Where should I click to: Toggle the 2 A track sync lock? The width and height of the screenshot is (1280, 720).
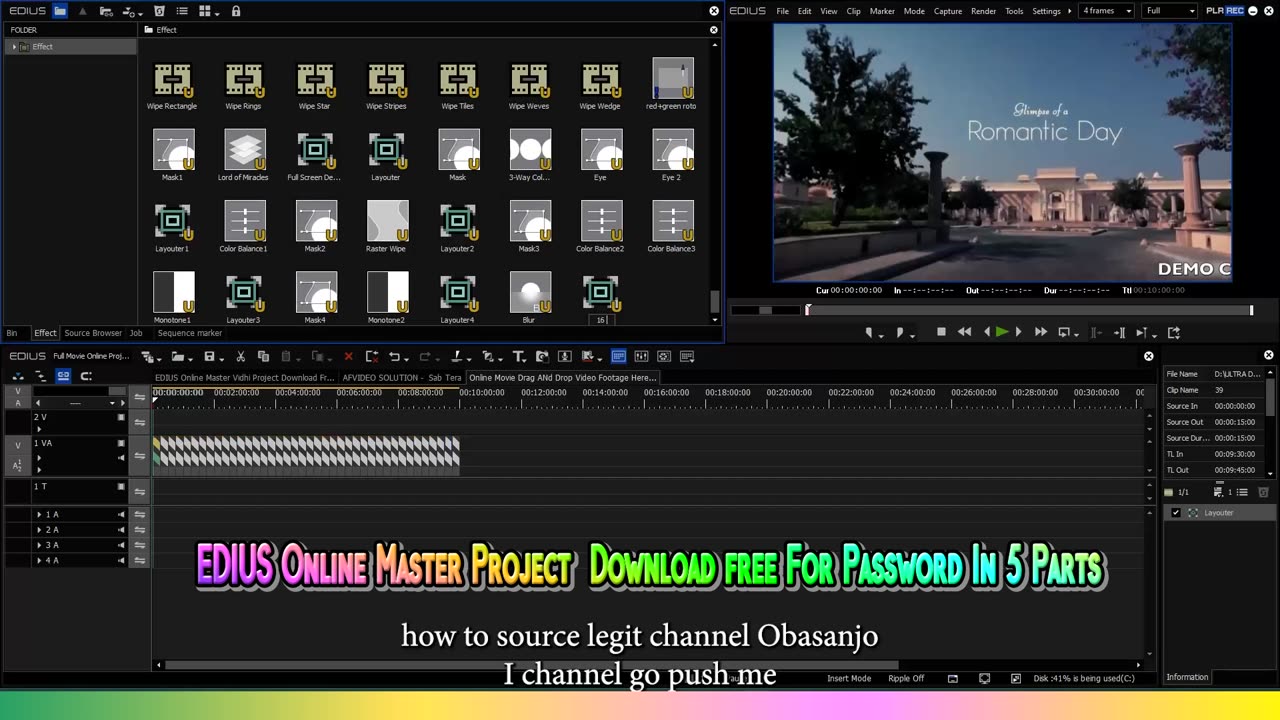pyautogui.click(x=140, y=530)
